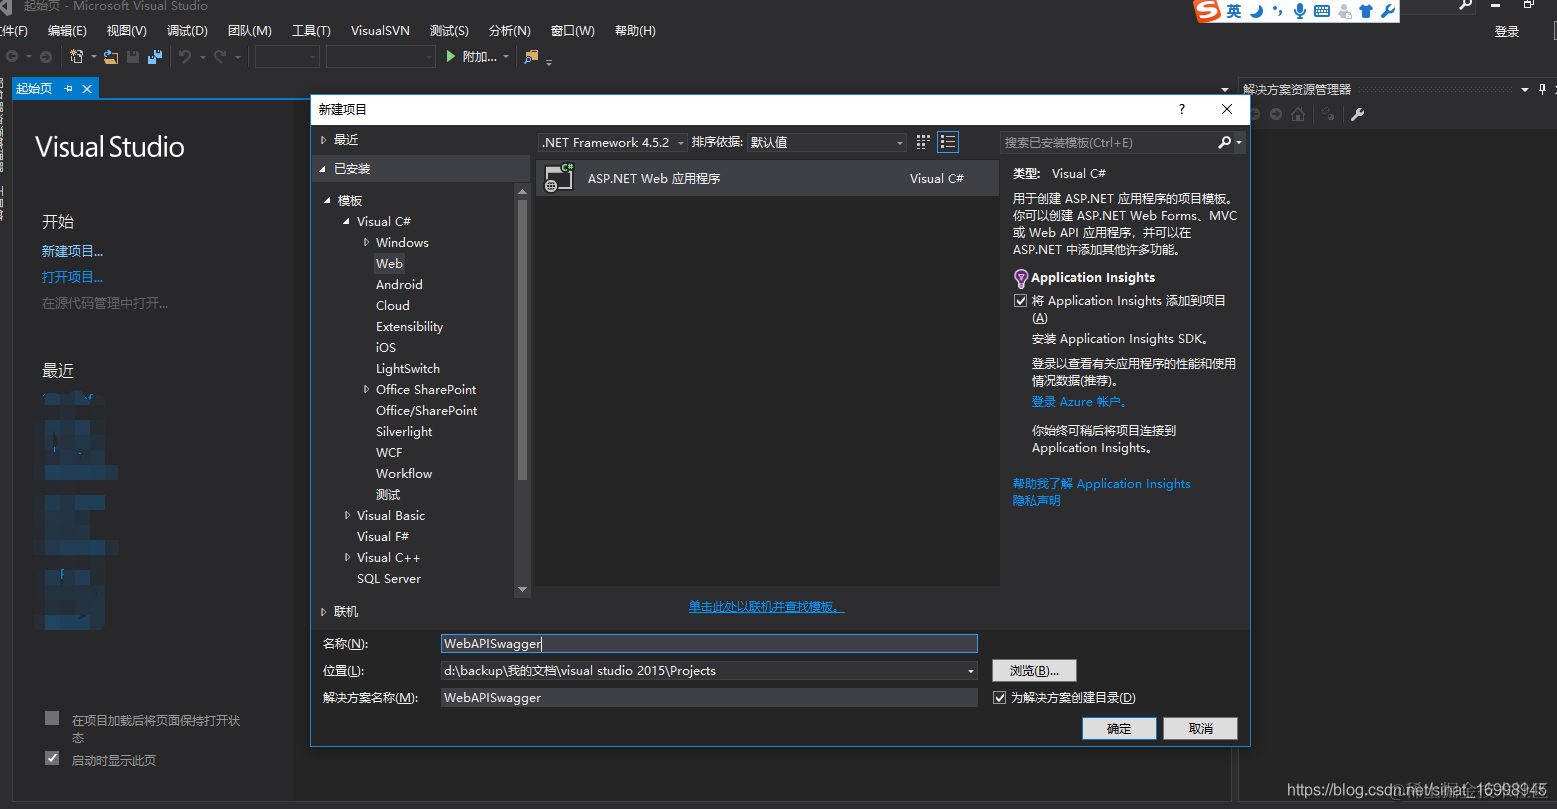Click the help question mark in dialog
1557x809 pixels.
(x=1182, y=109)
